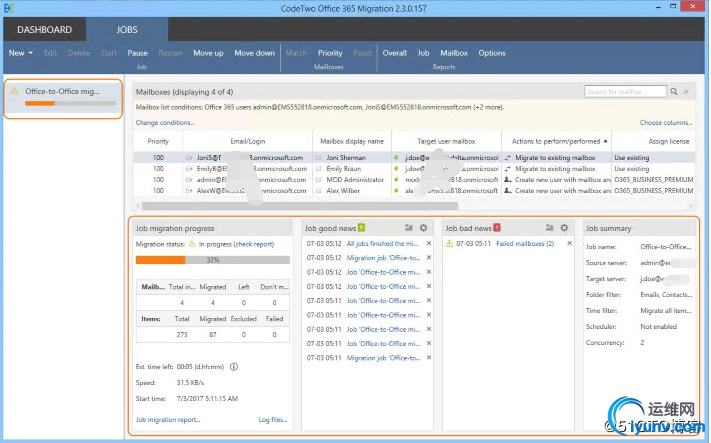Click Move down in toolbar
Viewport: 711px width, 443px height.
[x=254, y=53]
